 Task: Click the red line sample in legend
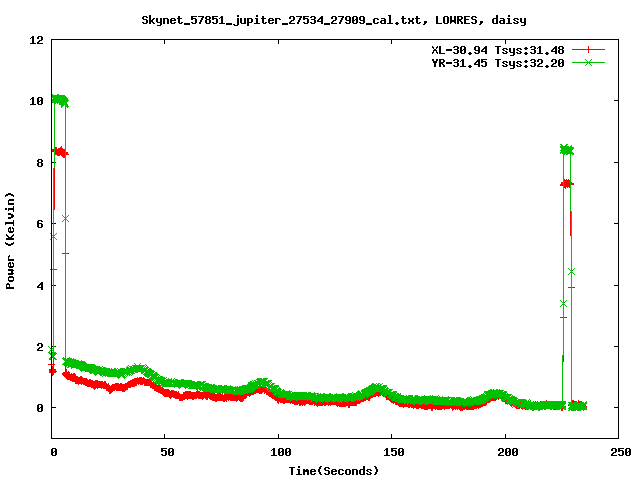tap(588, 50)
